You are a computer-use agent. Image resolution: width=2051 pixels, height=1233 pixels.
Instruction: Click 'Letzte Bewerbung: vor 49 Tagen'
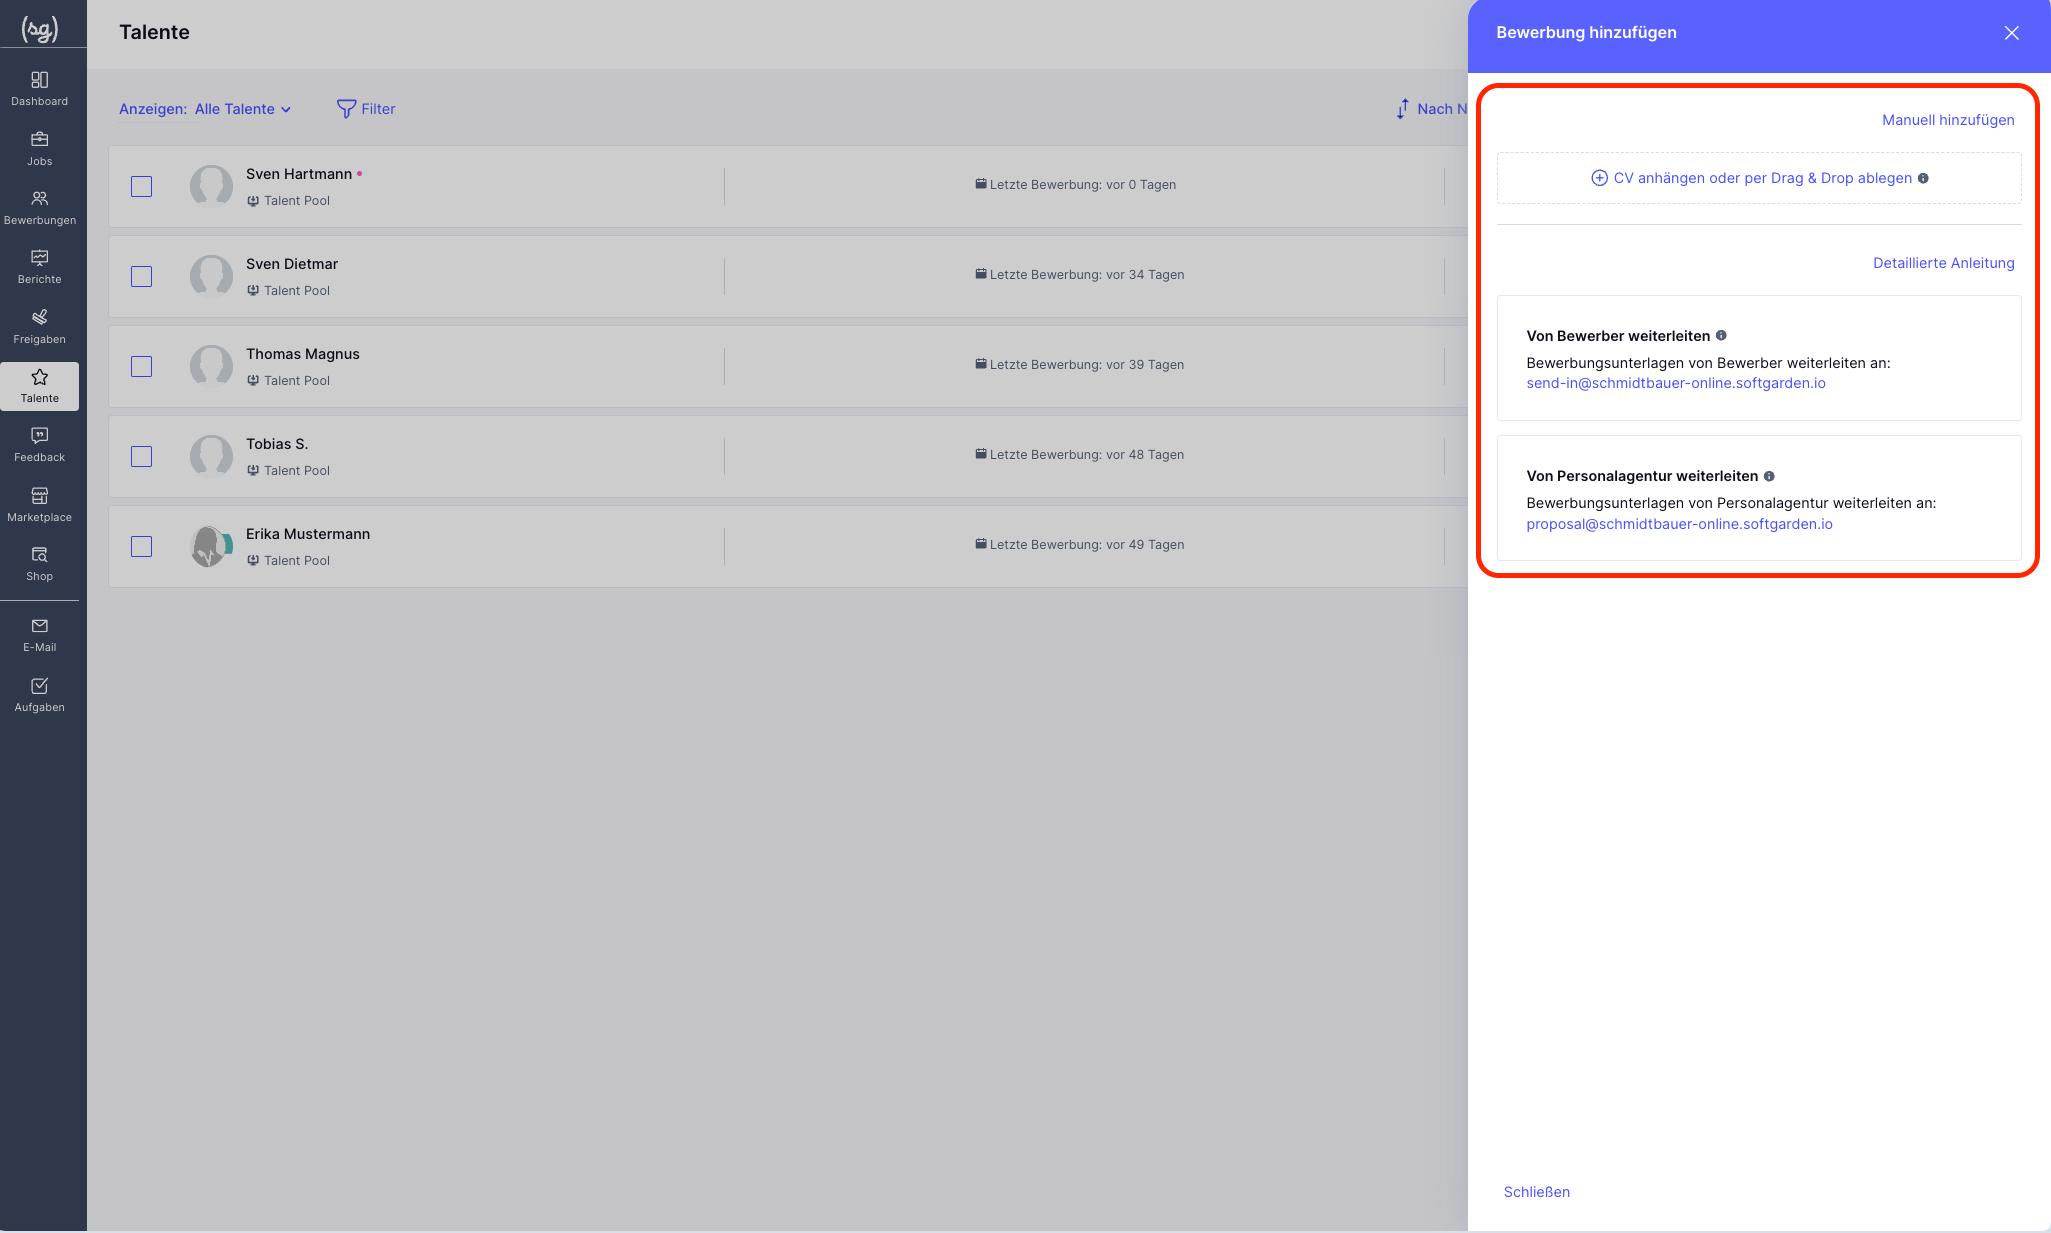tap(1080, 545)
